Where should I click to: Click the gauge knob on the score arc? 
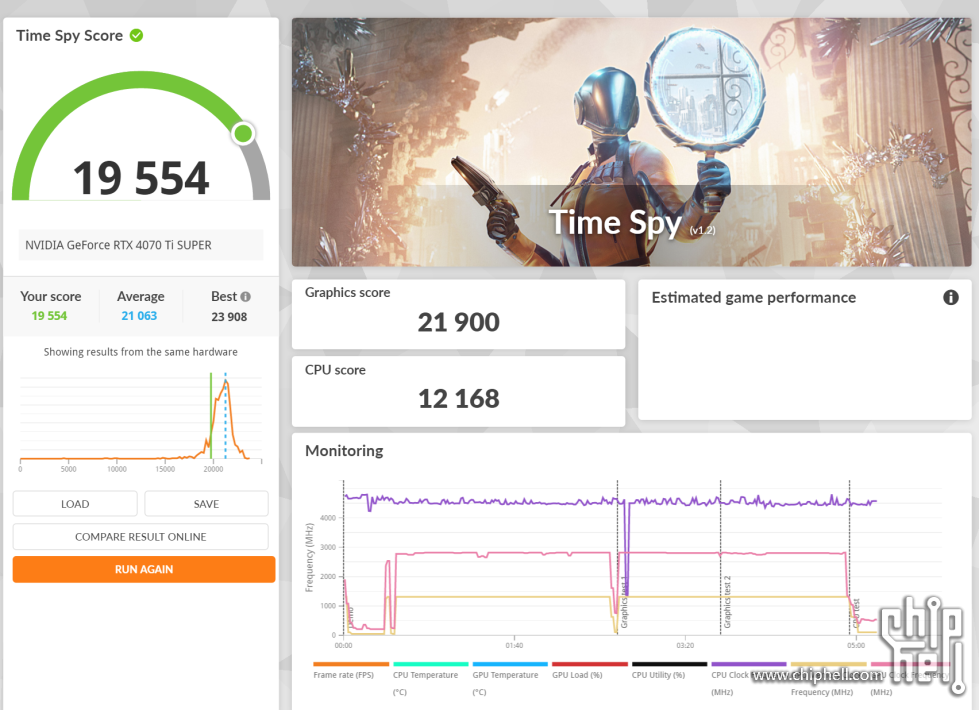pos(243,133)
